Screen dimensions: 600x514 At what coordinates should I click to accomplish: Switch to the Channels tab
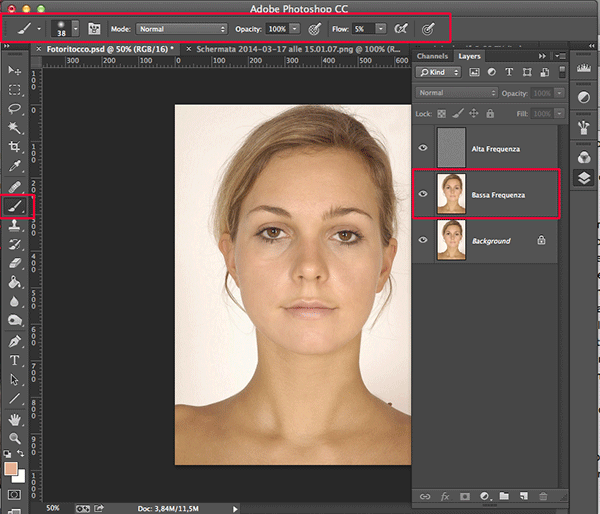click(432, 56)
